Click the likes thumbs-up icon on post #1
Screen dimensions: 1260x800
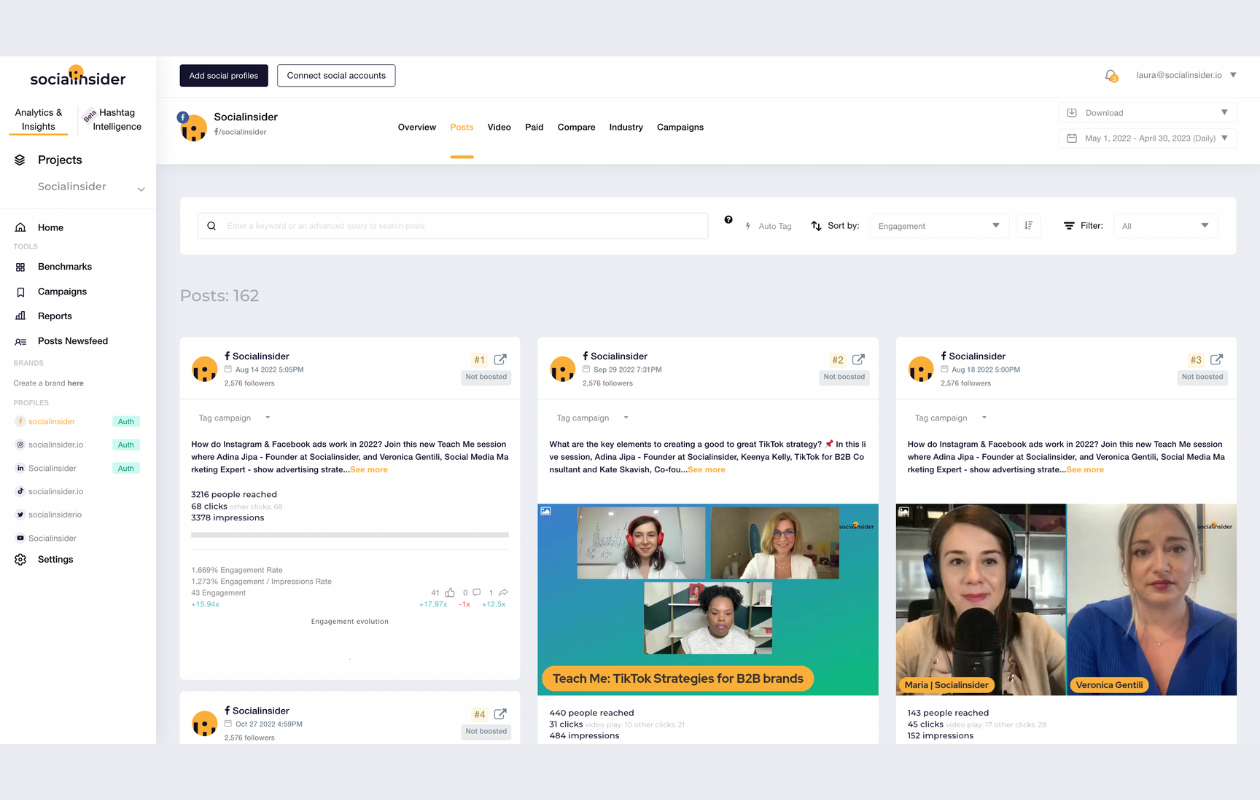click(x=450, y=593)
